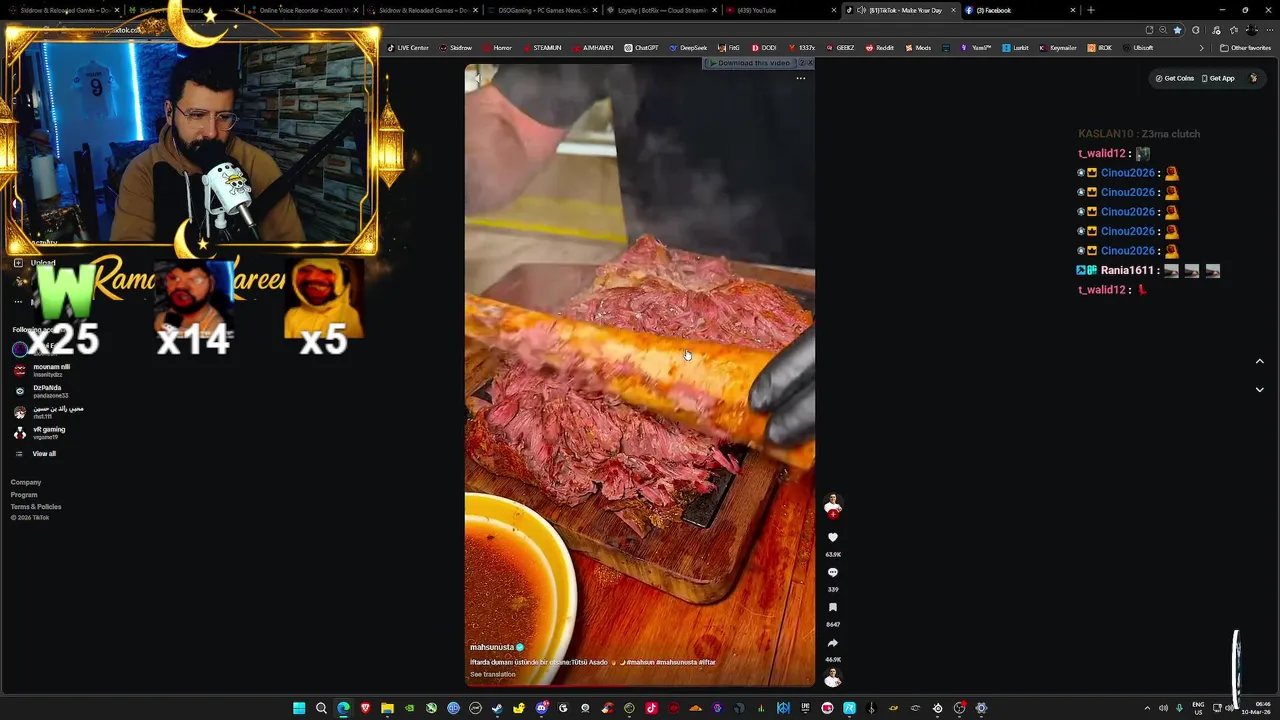
Task: Click the zoom magnifier in address bar
Action: pyautogui.click(x=1162, y=30)
